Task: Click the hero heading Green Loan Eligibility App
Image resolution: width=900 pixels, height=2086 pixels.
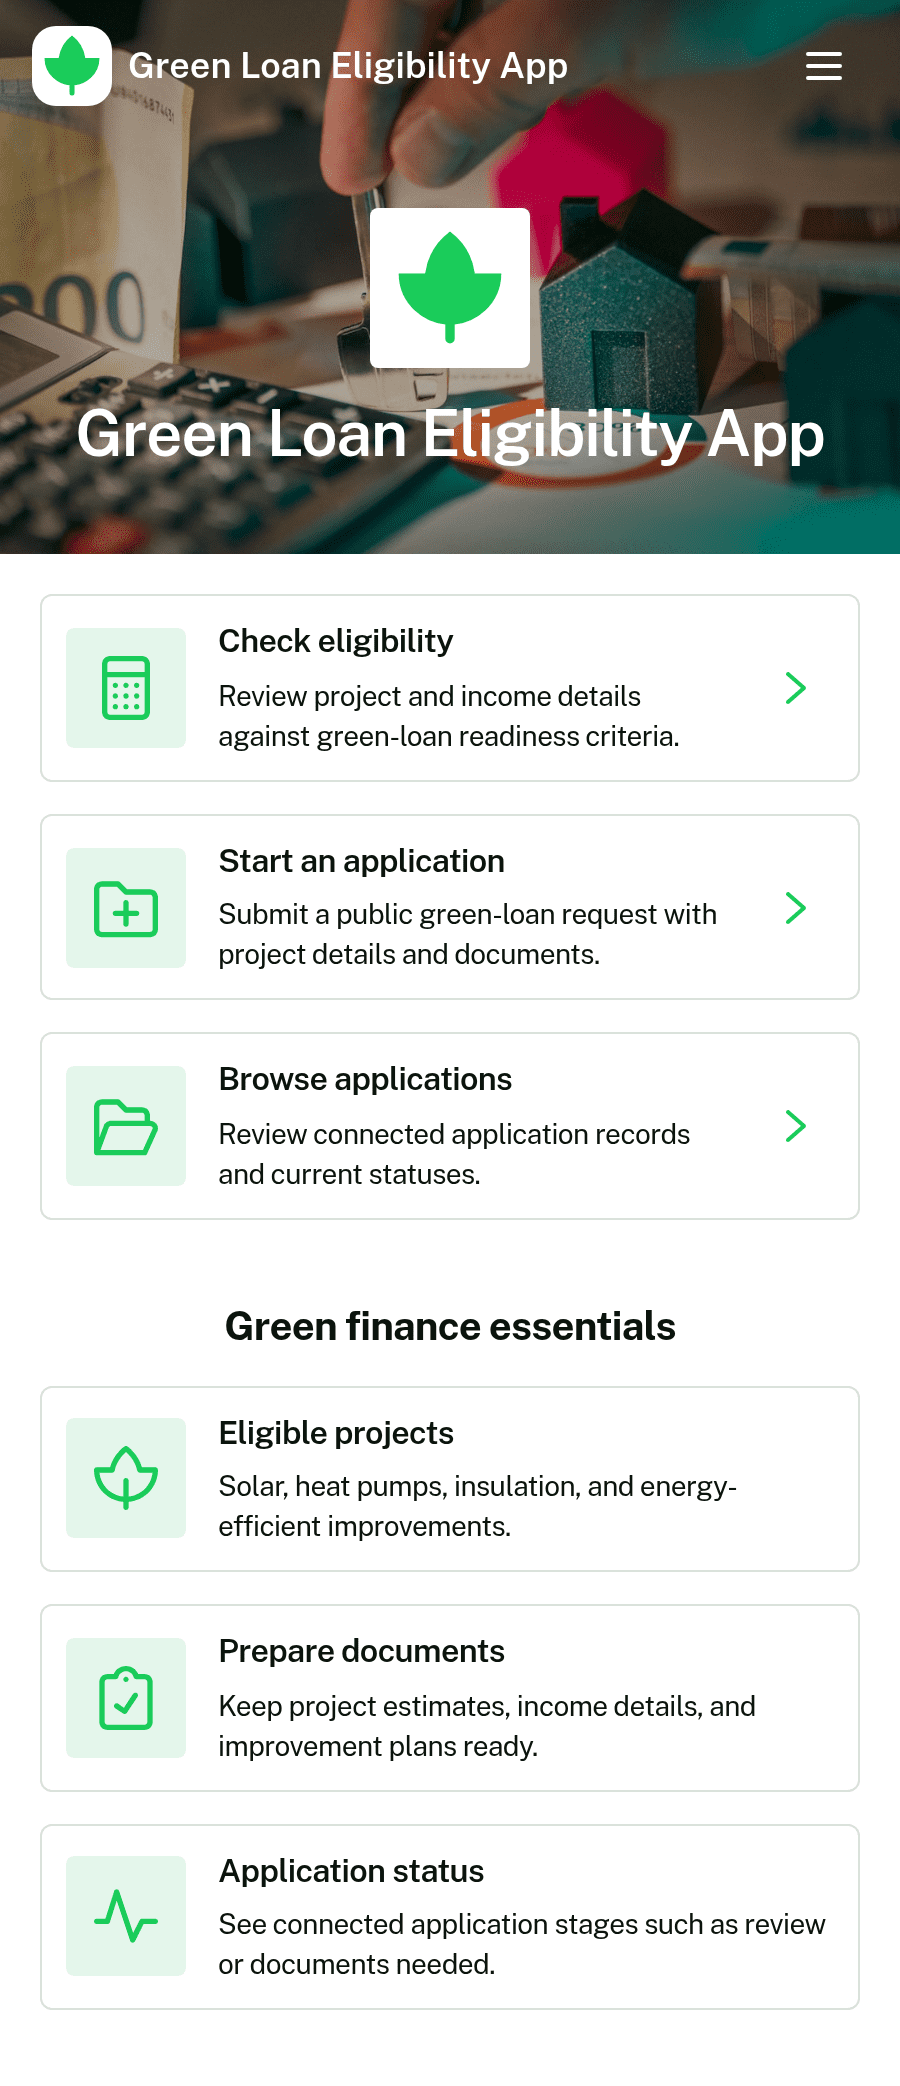Action: pyautogui.click(x=450, y=435)
